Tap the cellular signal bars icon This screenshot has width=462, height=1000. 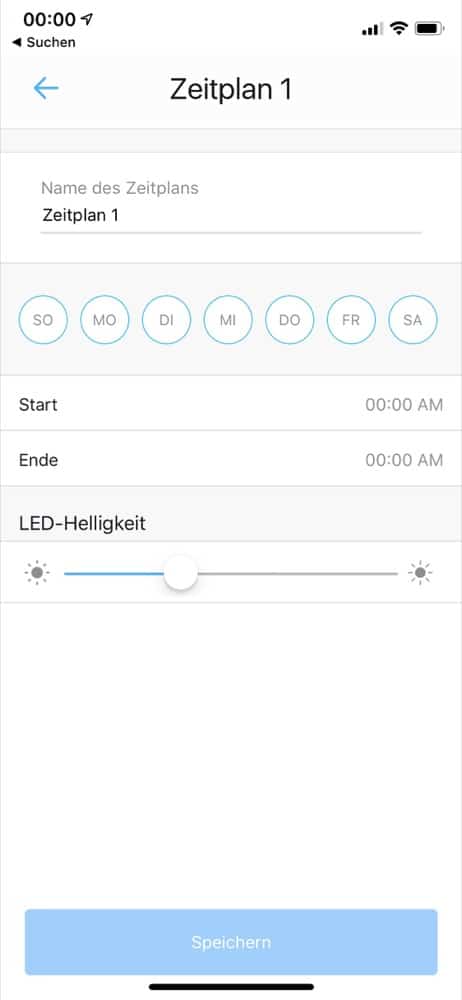pyautogui.click(x=372, y=29)
